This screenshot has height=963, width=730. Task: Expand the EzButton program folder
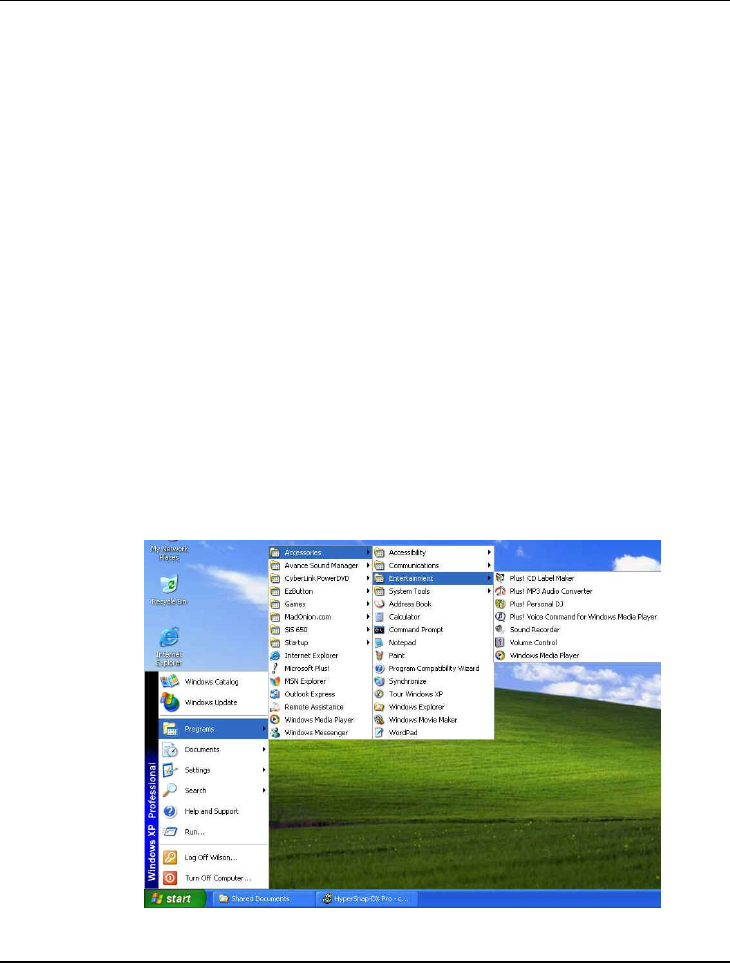[x=320, y=591]
